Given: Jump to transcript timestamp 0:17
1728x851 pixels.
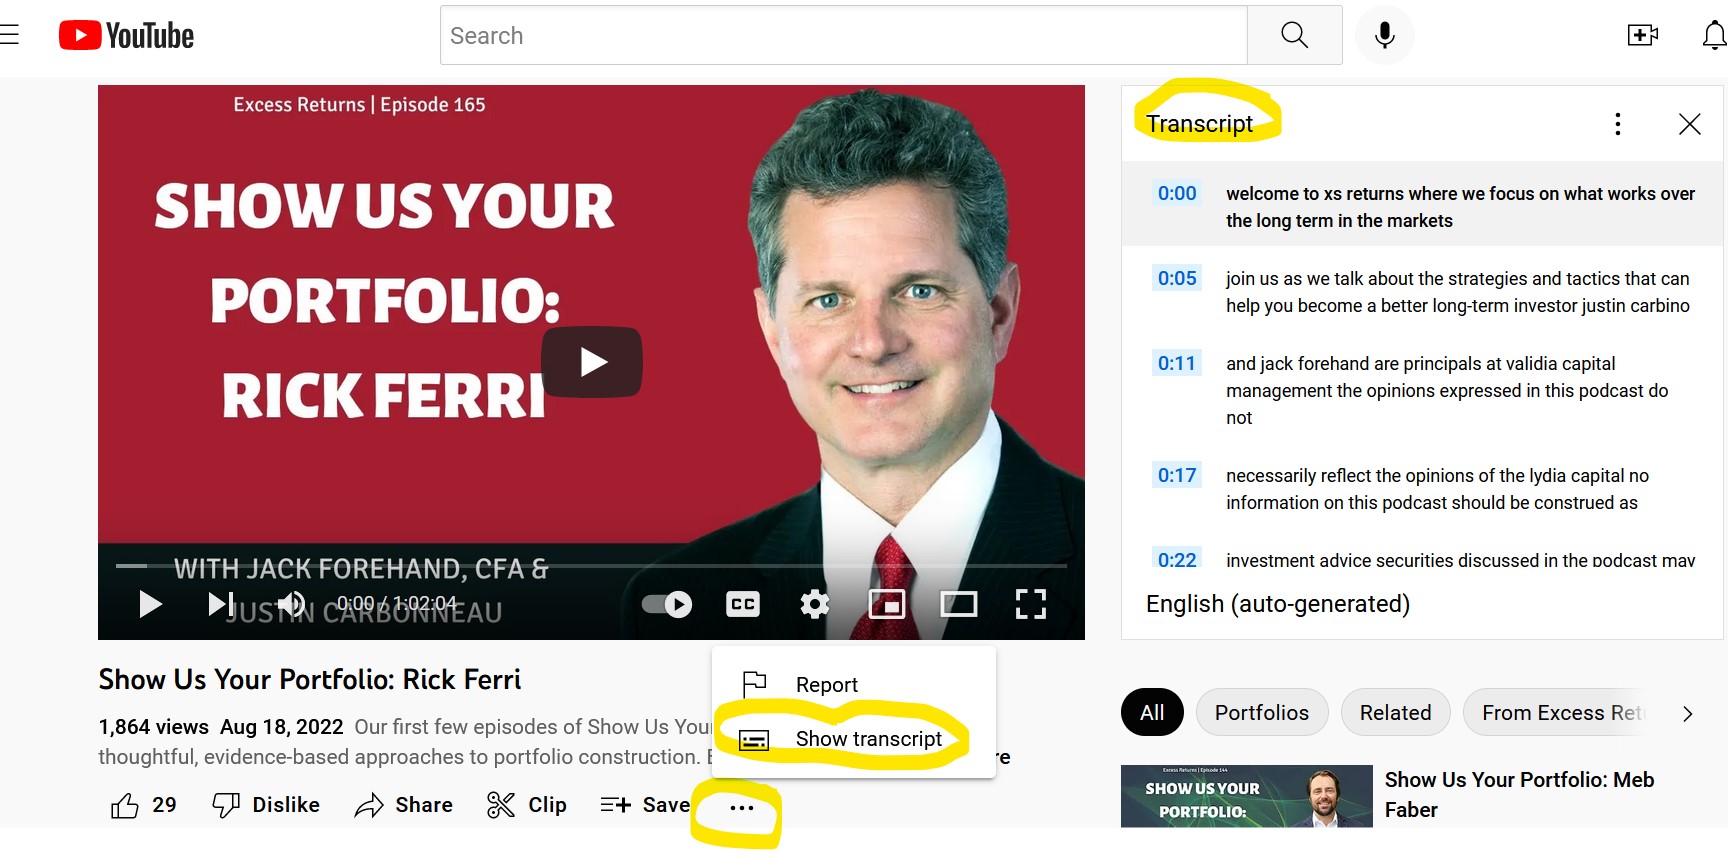Looking at the screenshot, I should click(x=1177, y=476).
